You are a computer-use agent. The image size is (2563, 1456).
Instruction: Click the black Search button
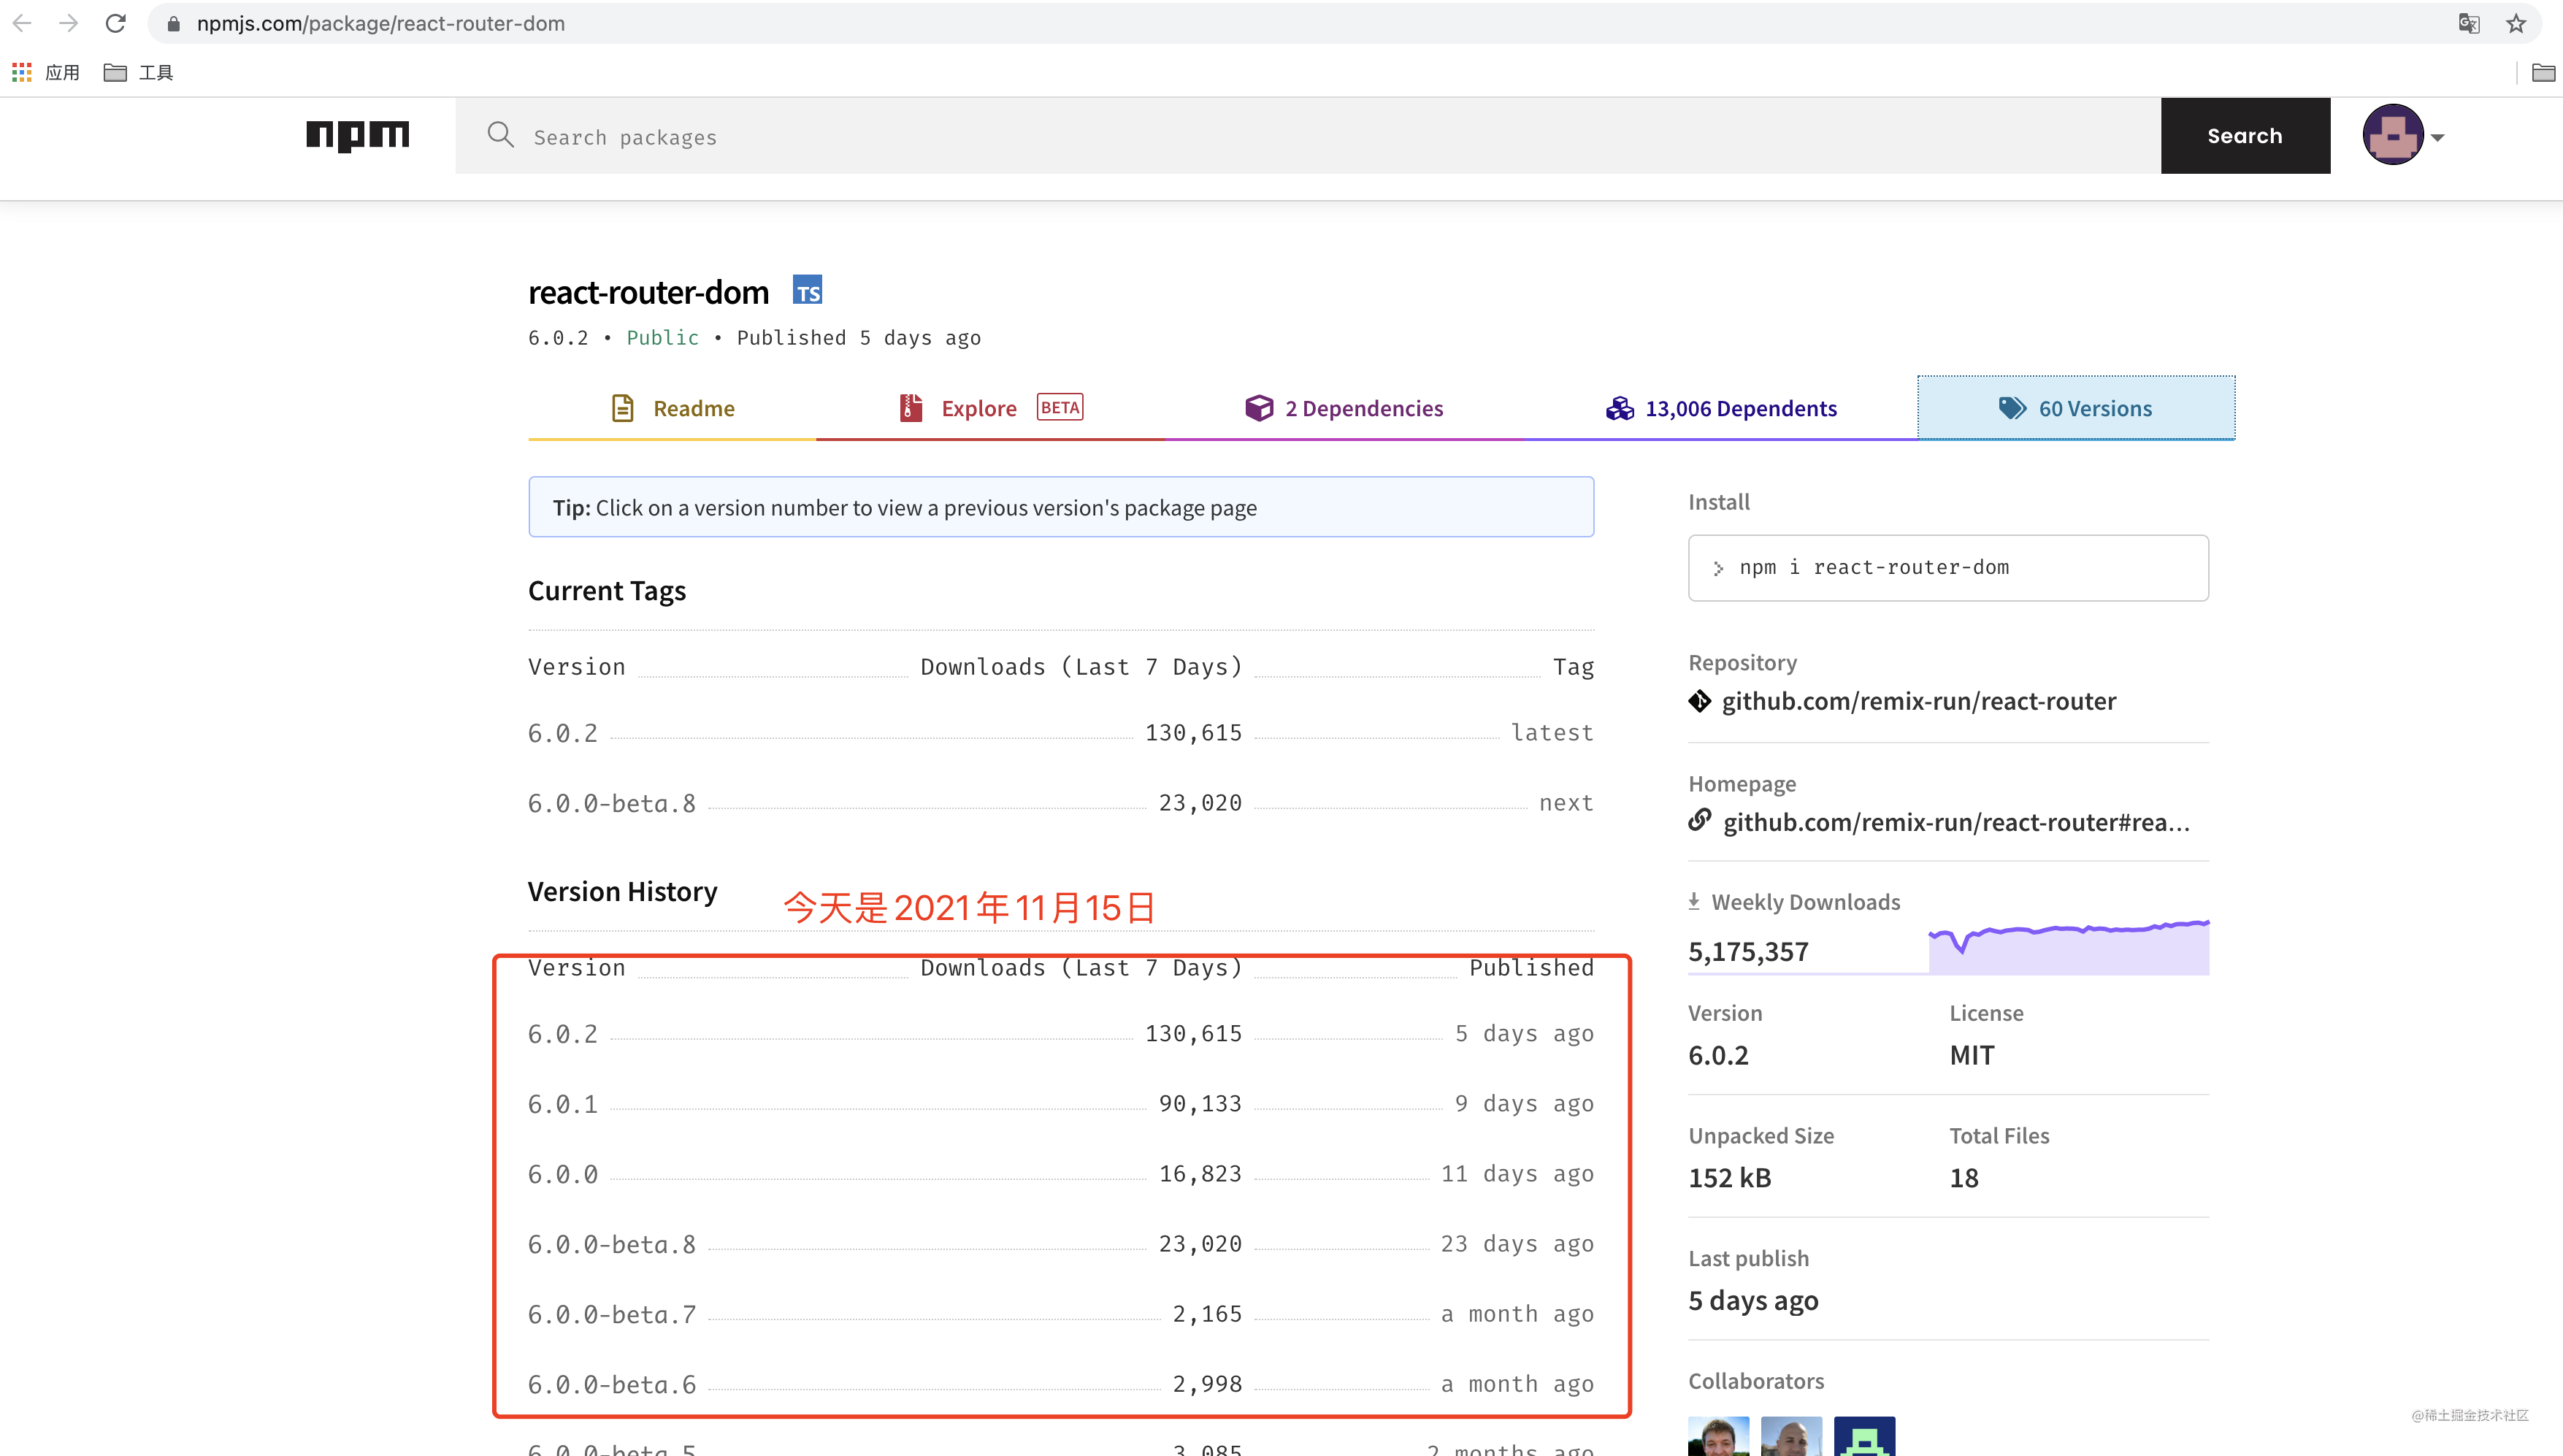click(2245, 136)
